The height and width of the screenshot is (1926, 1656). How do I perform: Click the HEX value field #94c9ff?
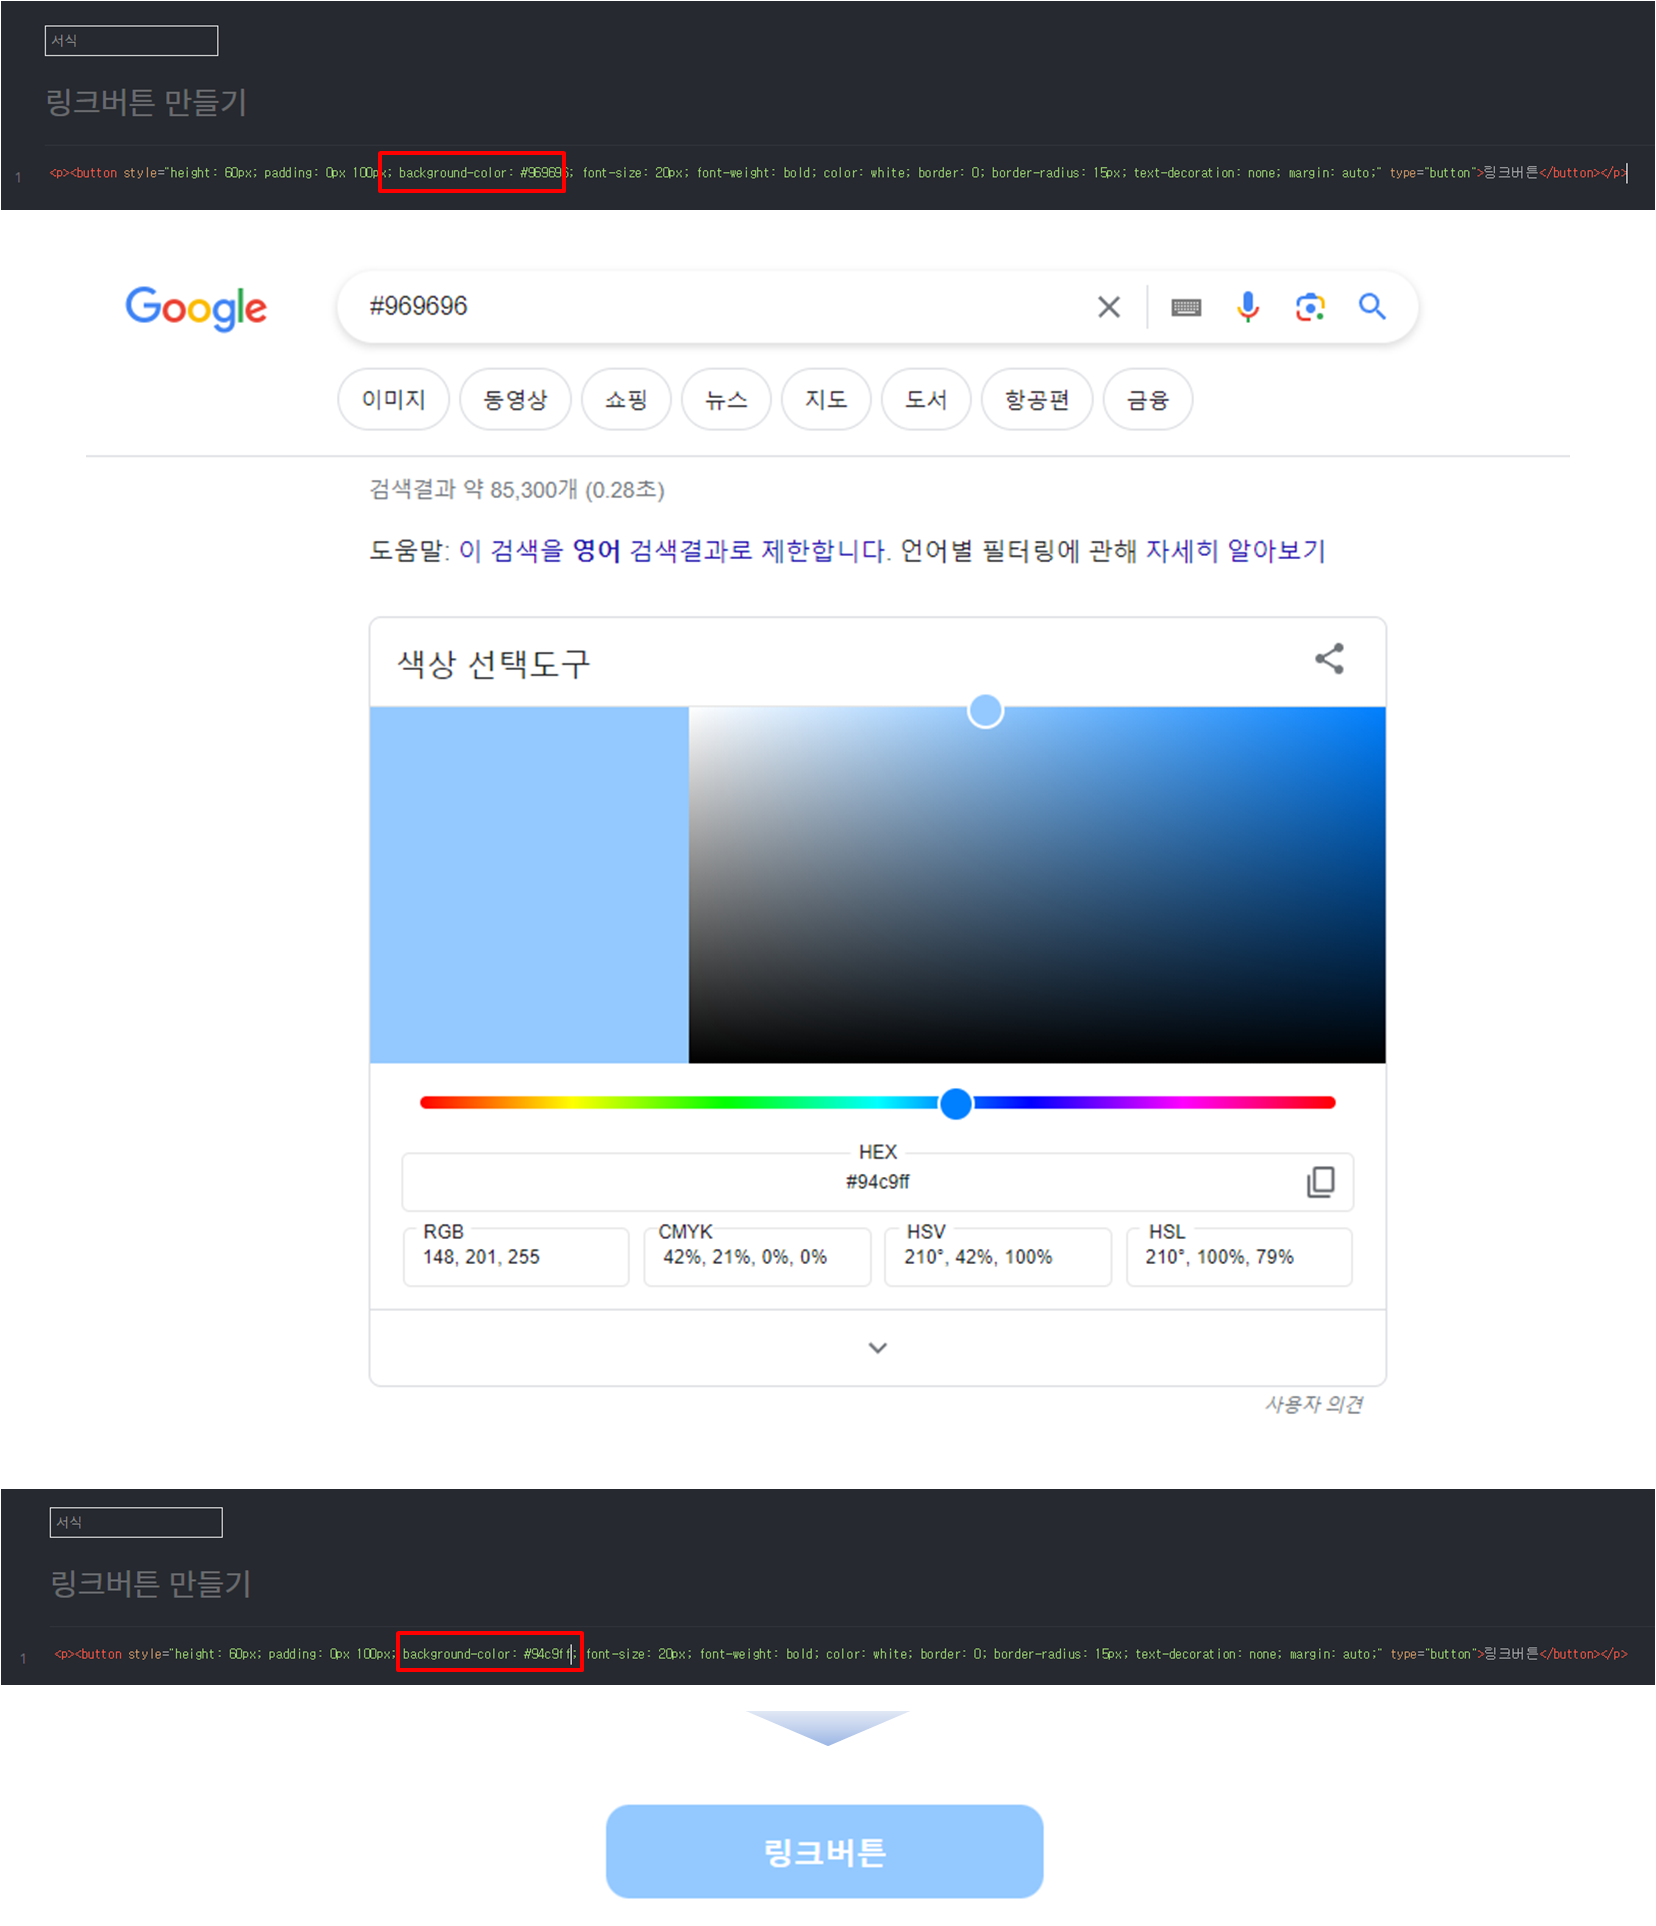(878, 1182)
